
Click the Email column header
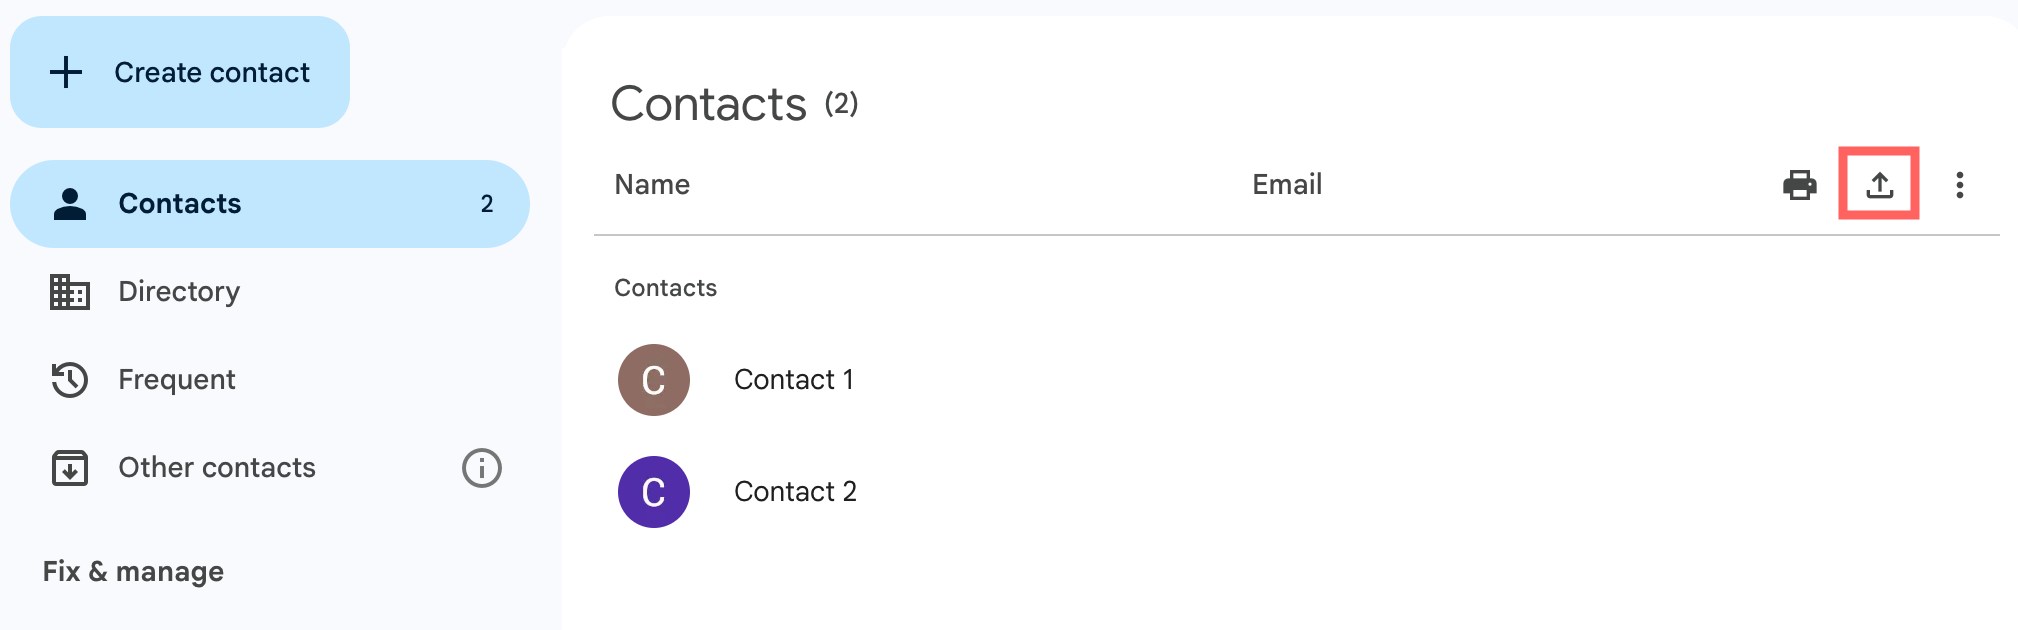click(x=1287, y=185)
